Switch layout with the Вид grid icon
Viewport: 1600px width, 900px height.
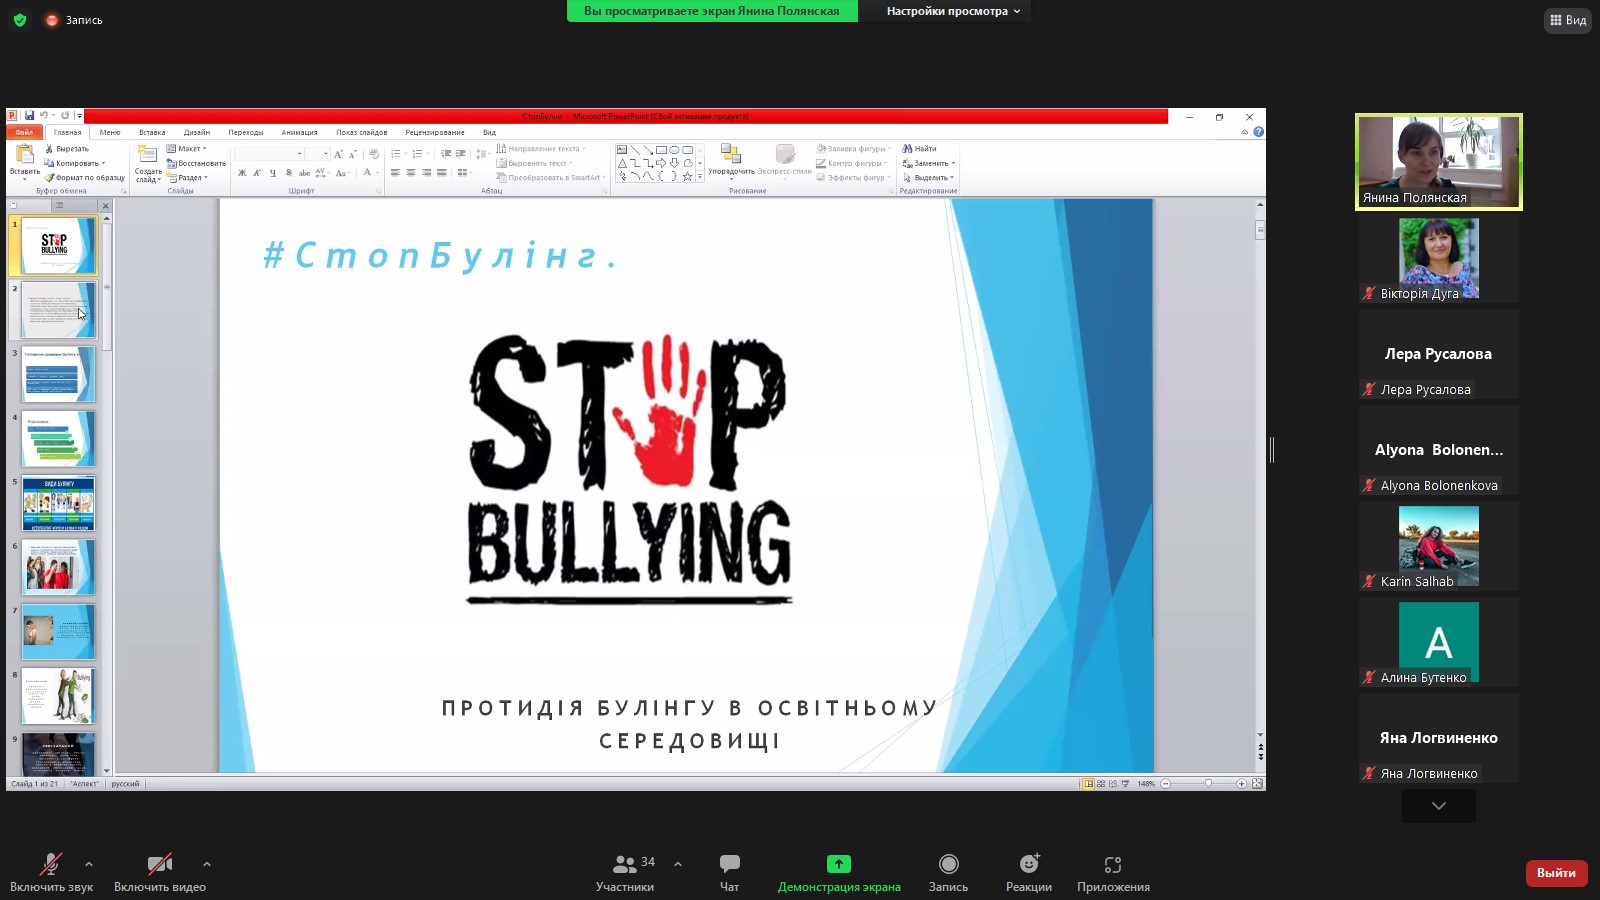click(1567, 20)
